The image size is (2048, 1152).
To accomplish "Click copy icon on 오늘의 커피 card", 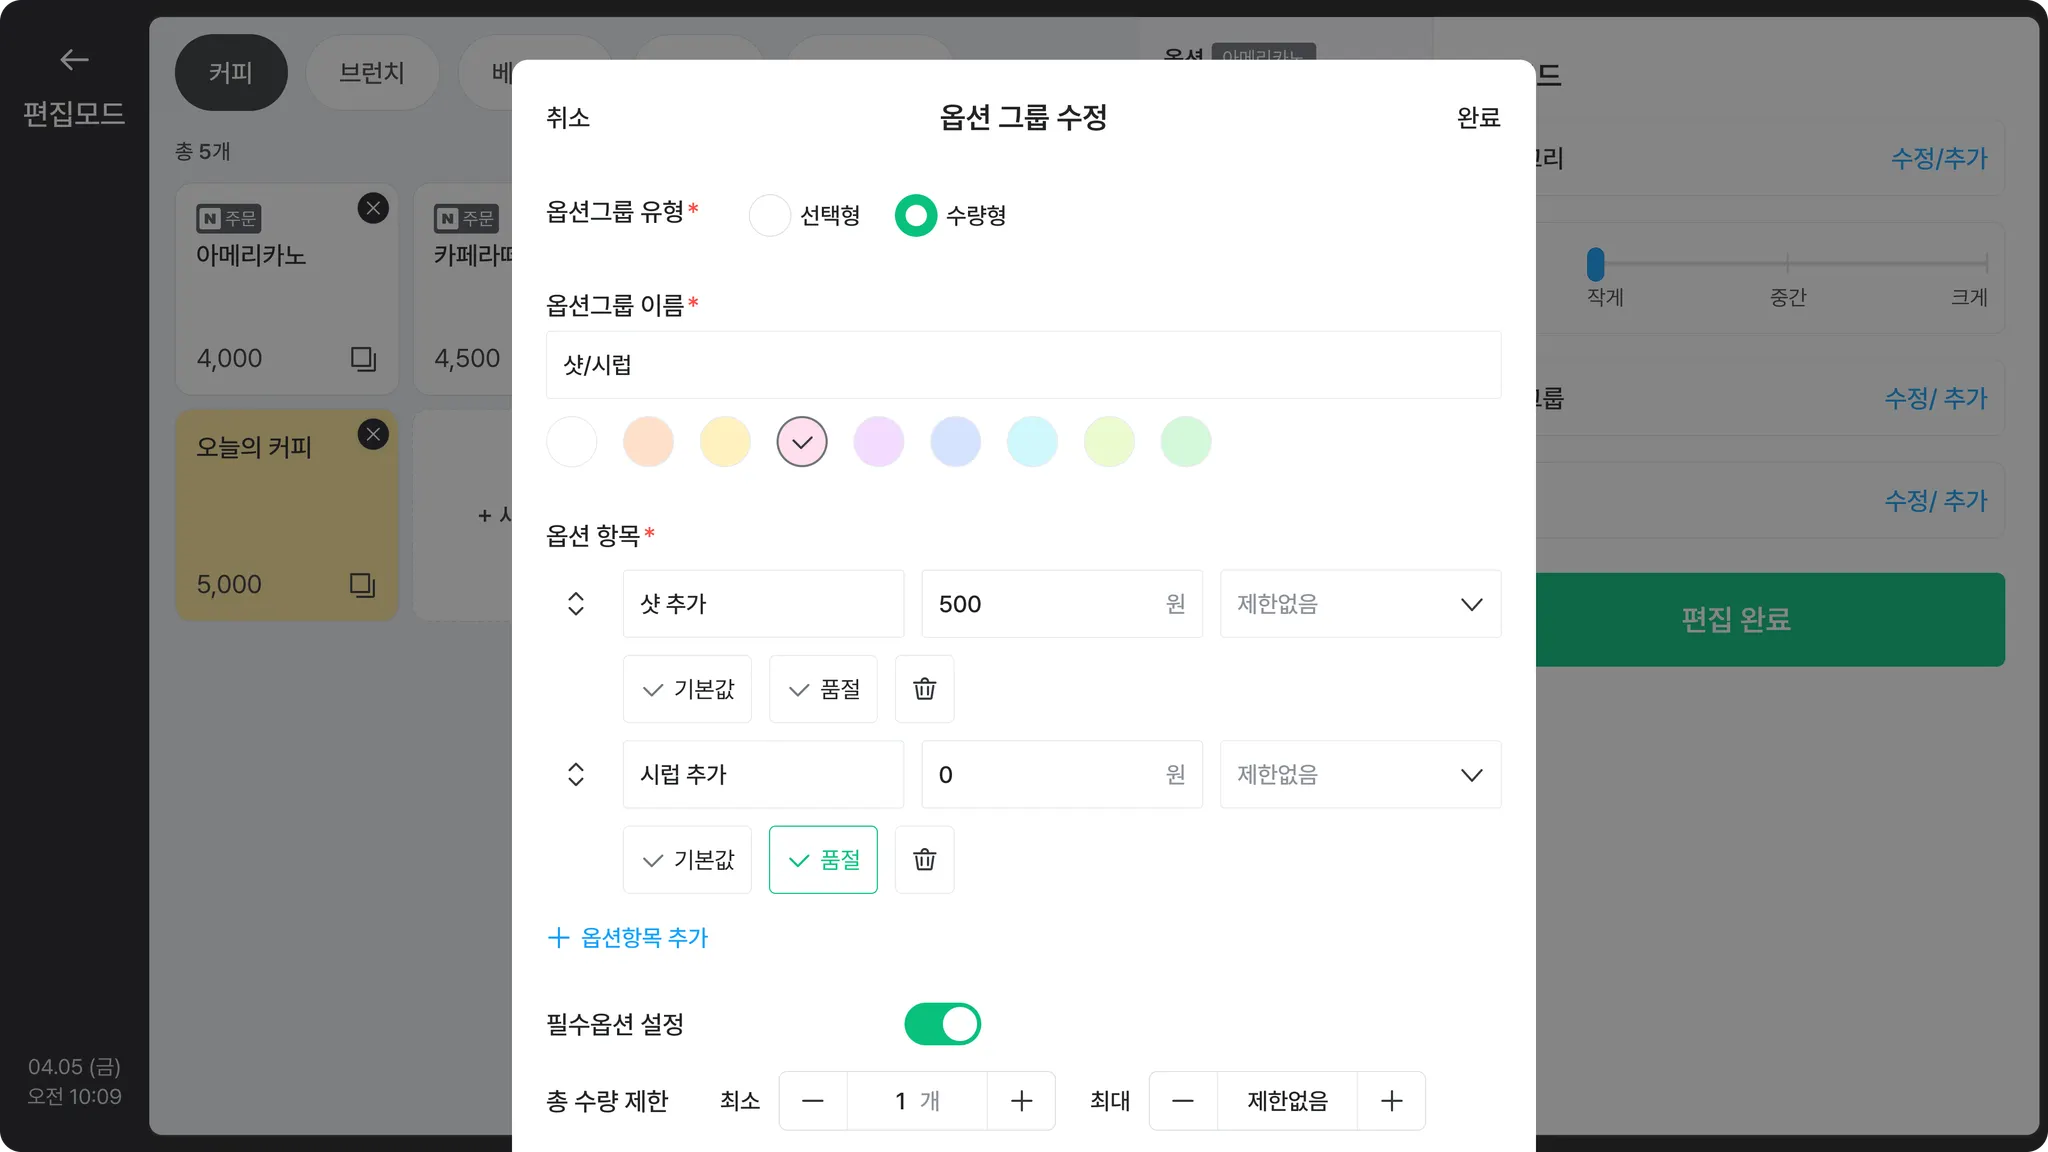I will point(362,585).
